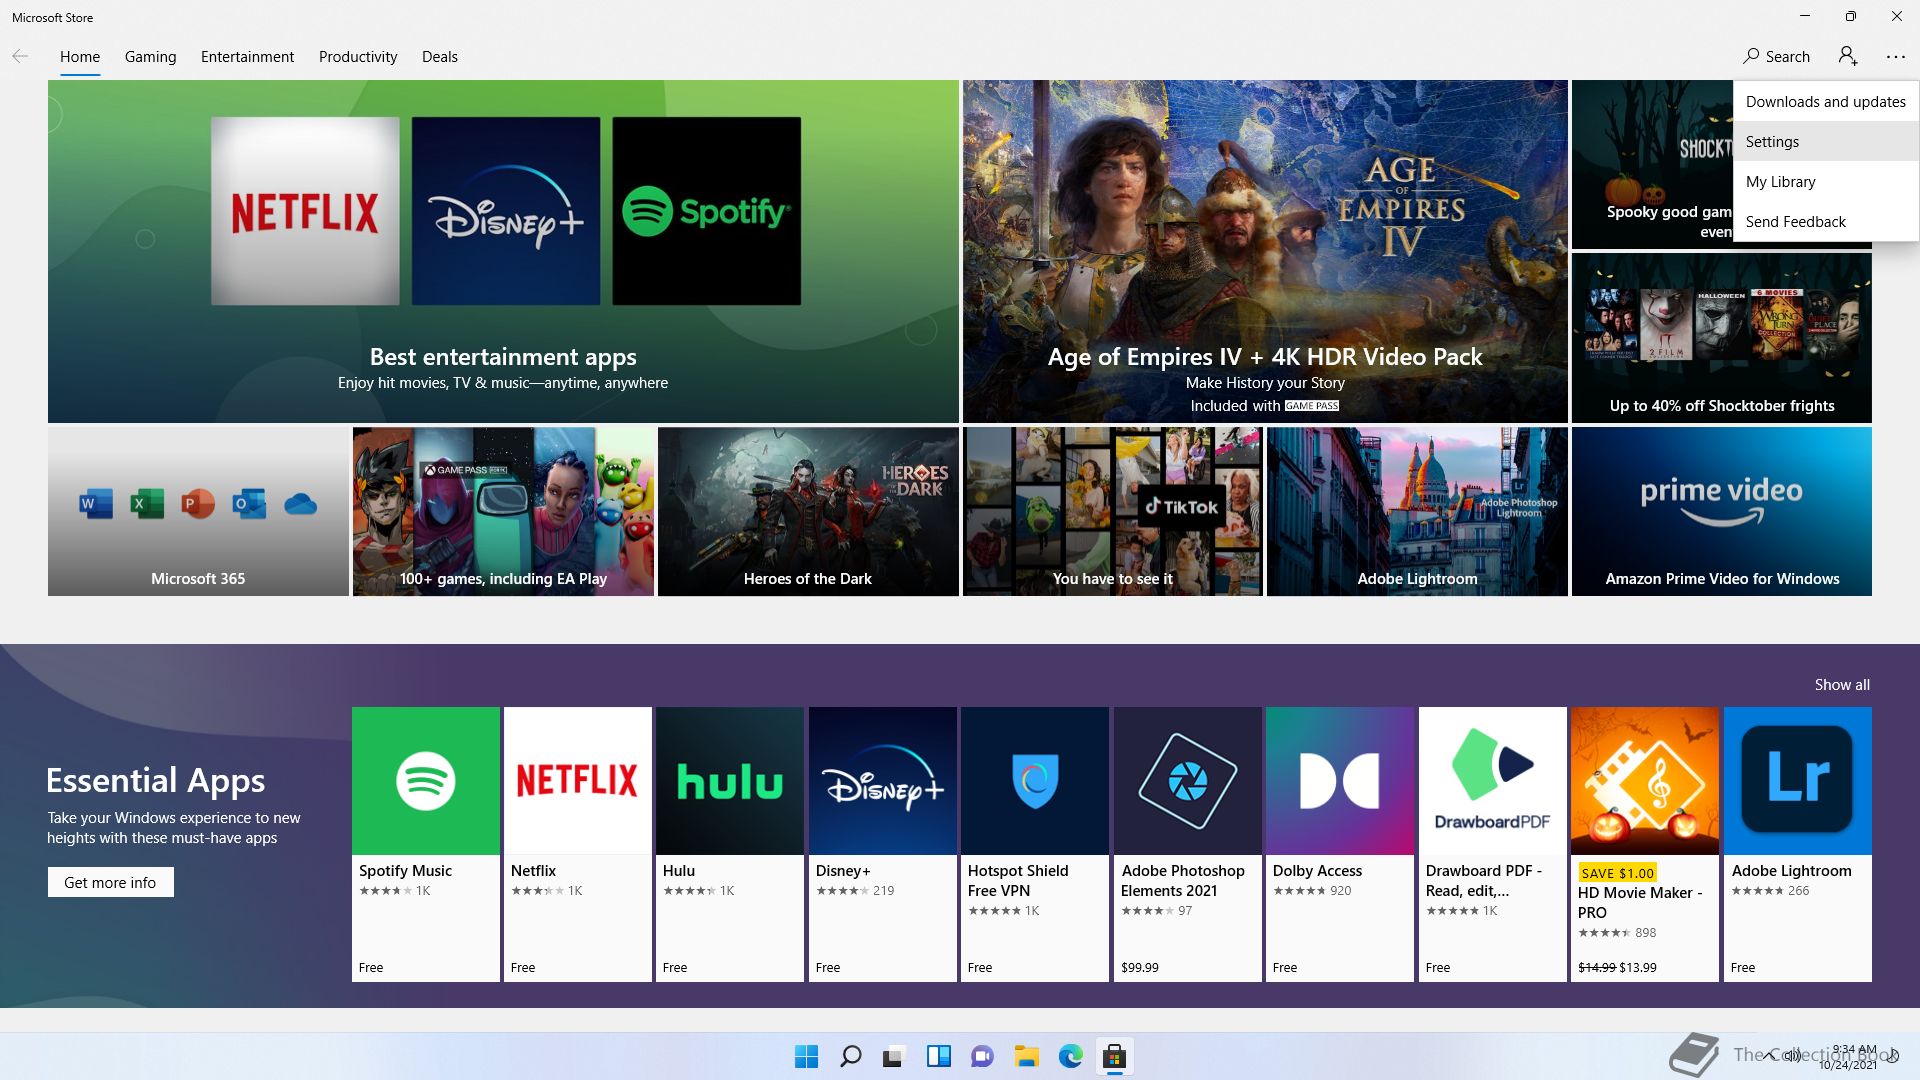Close the three-dot more menu
Viewport: 1920px width, 1080px height.
[x=1896, y=57]
